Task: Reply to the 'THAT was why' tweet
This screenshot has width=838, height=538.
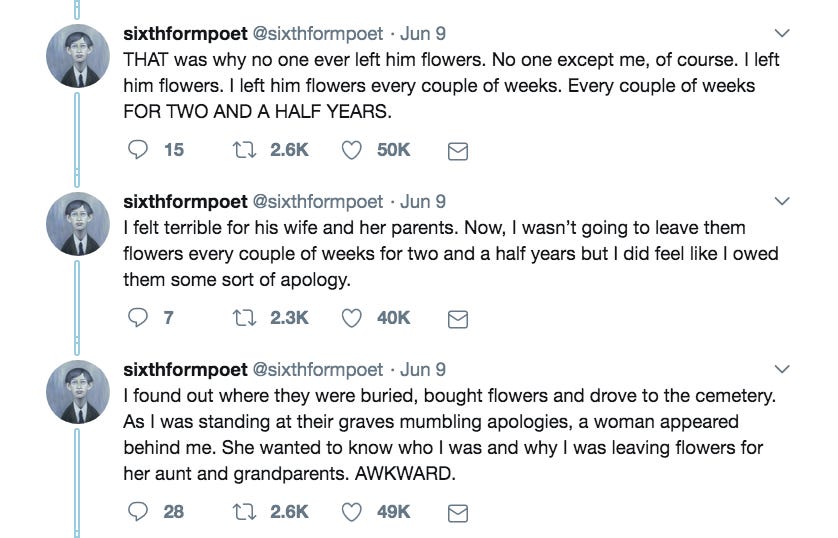Action: click(138, 150)
